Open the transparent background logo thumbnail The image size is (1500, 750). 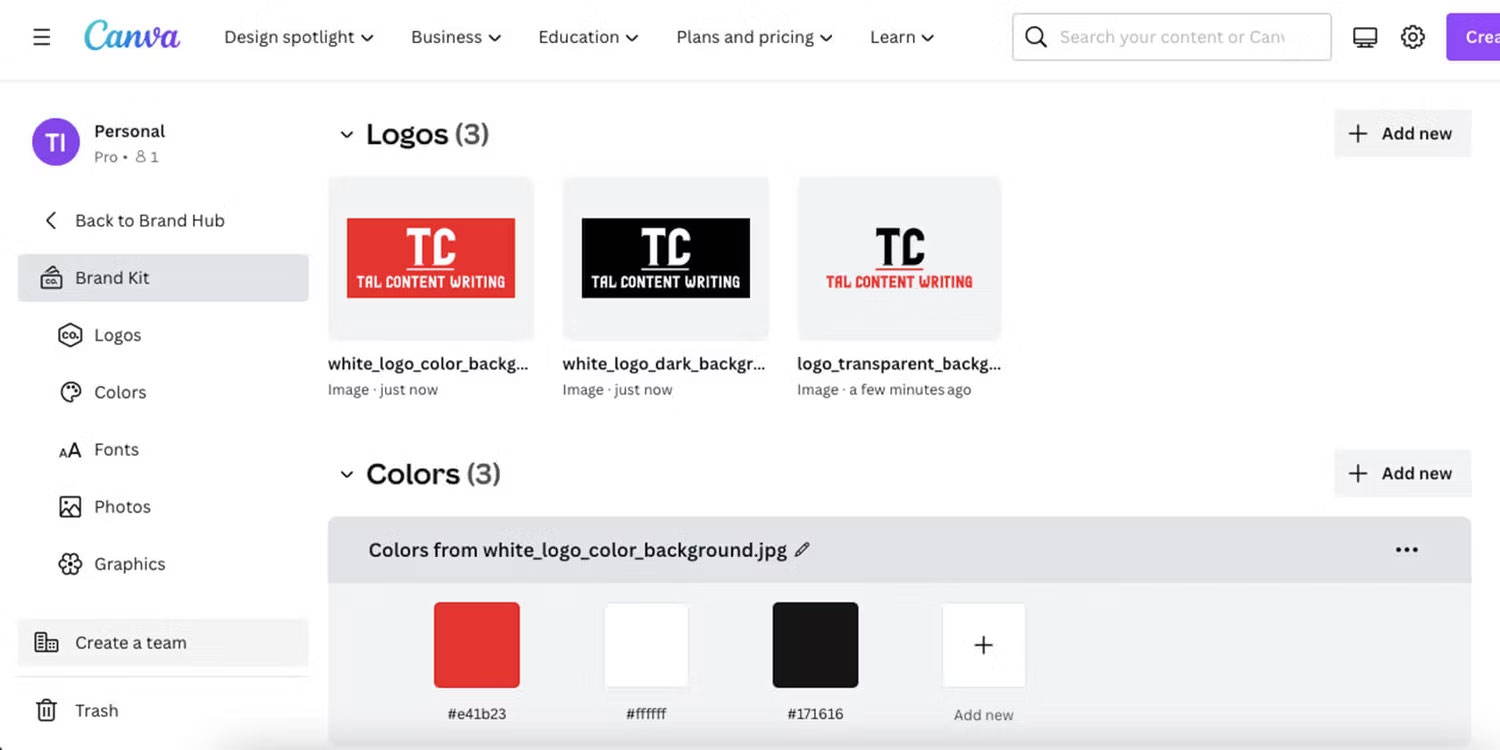tap(899, 259)
